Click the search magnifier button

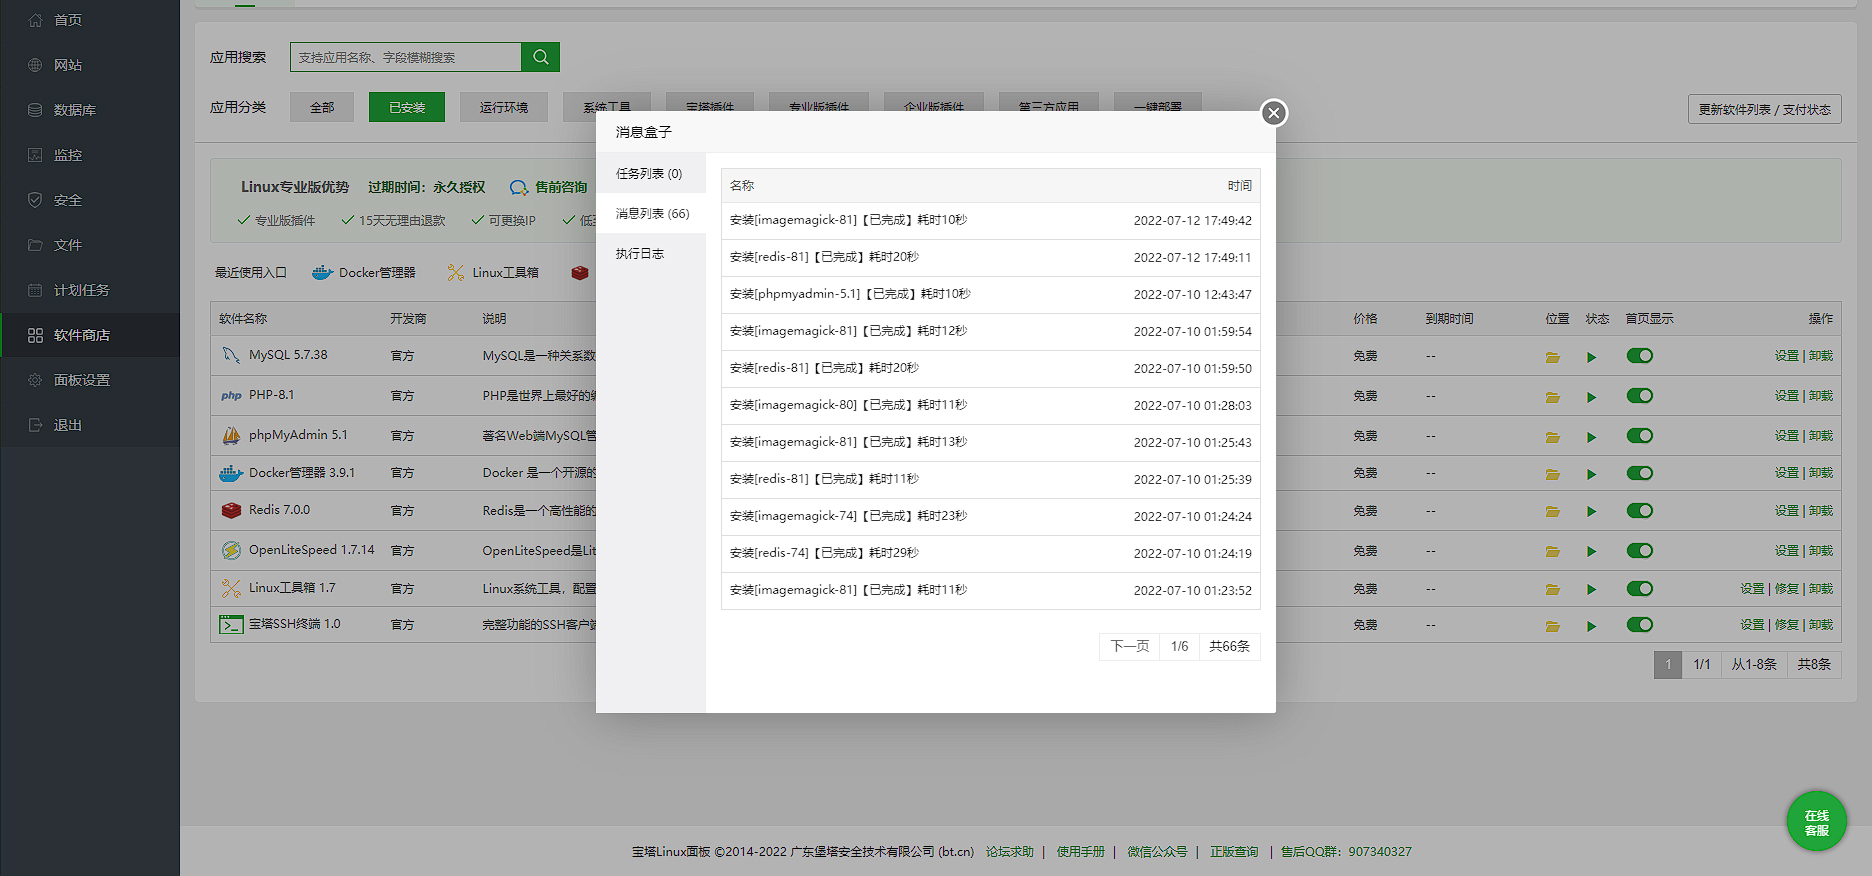[540, 57]
